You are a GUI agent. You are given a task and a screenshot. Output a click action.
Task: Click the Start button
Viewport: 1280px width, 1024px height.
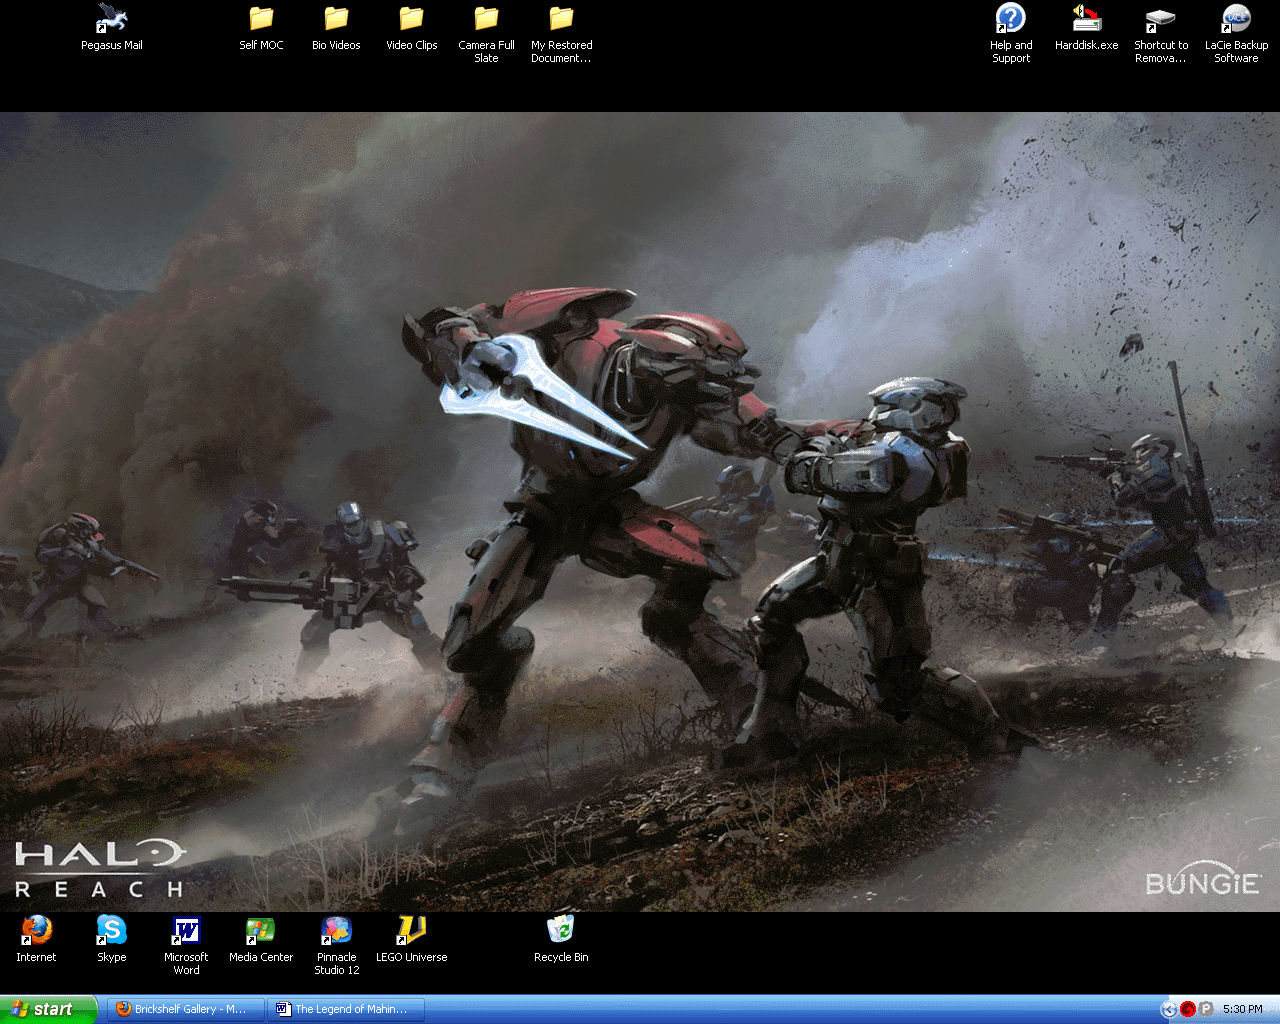(x=47, y=1009)
